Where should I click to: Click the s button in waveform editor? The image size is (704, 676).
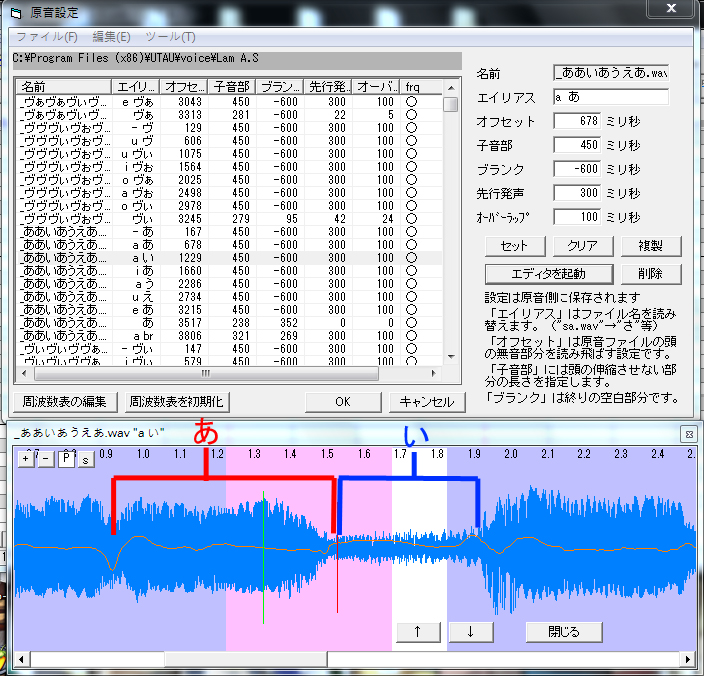[x=86, y=459]
